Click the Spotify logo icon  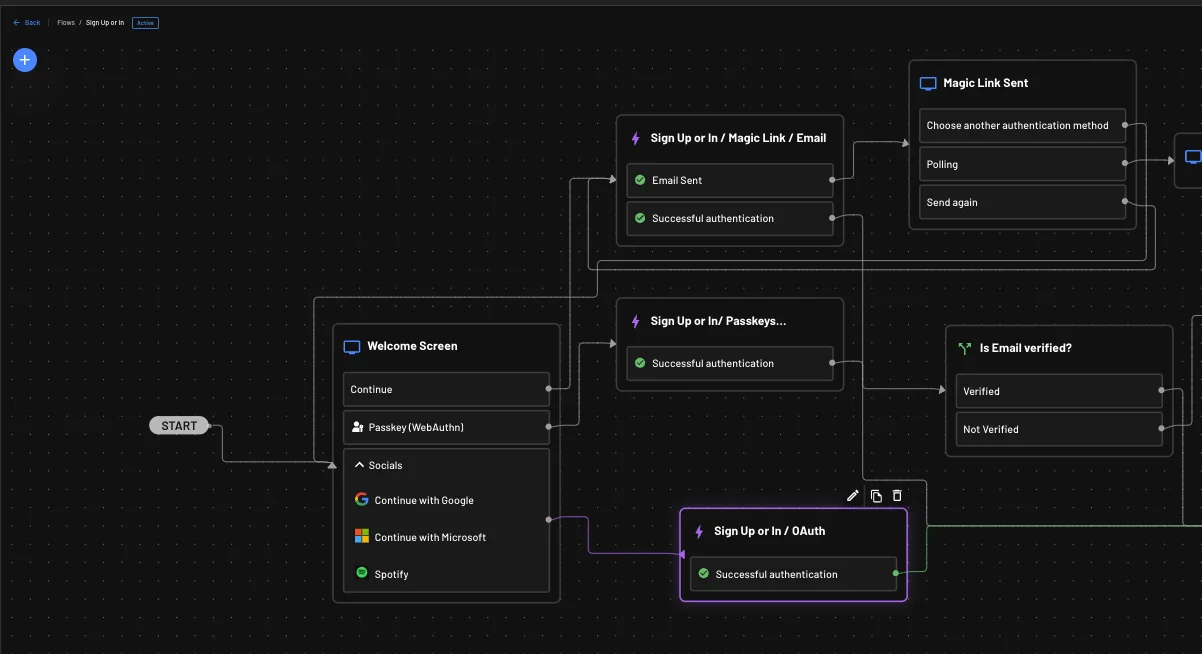pos(362,573)
